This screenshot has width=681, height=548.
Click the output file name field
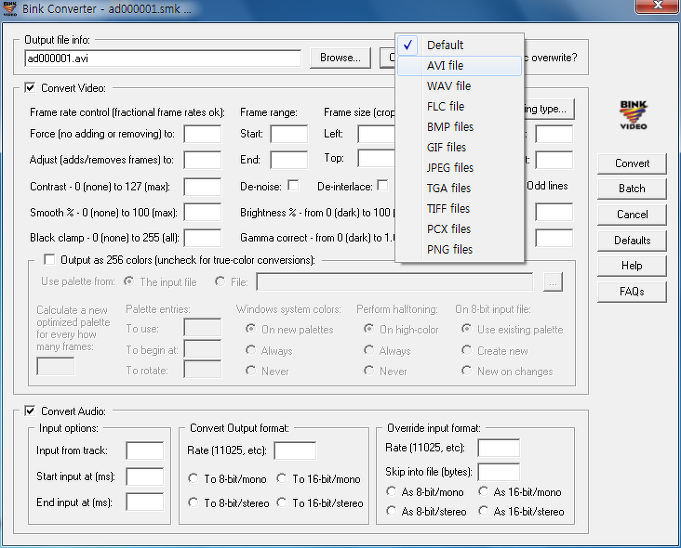[x=163, y=58]
